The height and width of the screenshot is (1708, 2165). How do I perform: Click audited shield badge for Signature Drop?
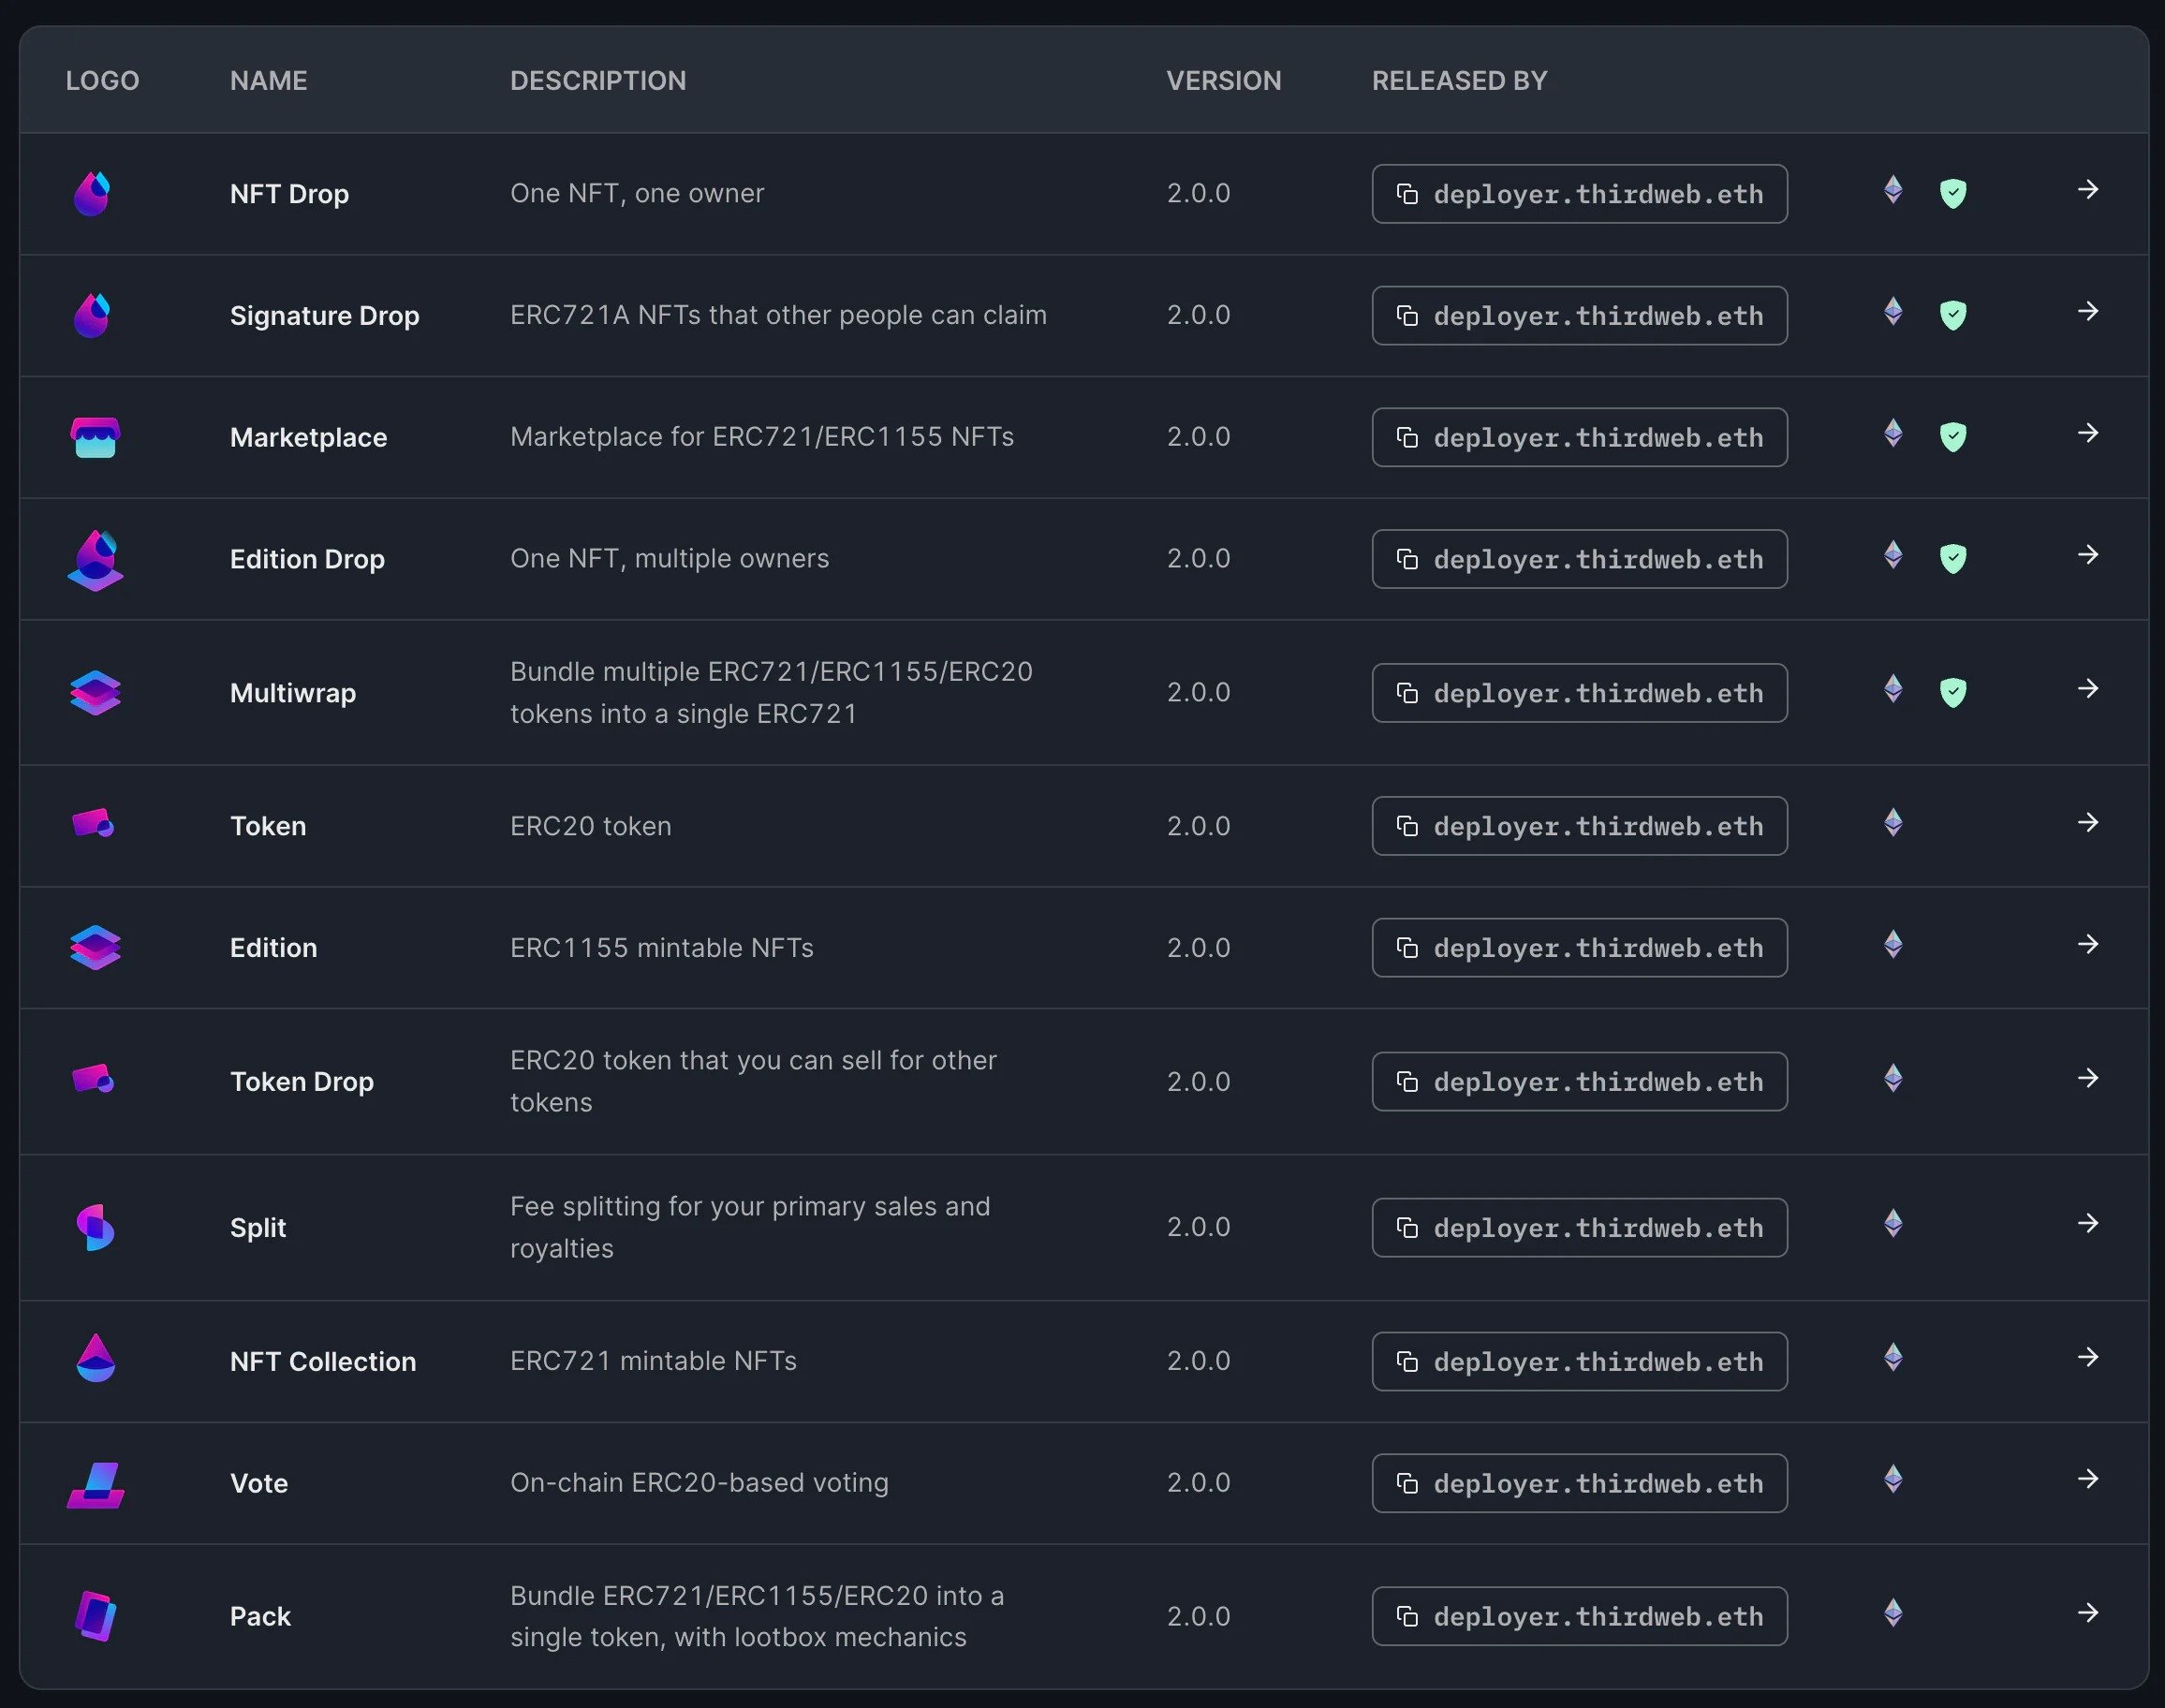(1952, 315)
